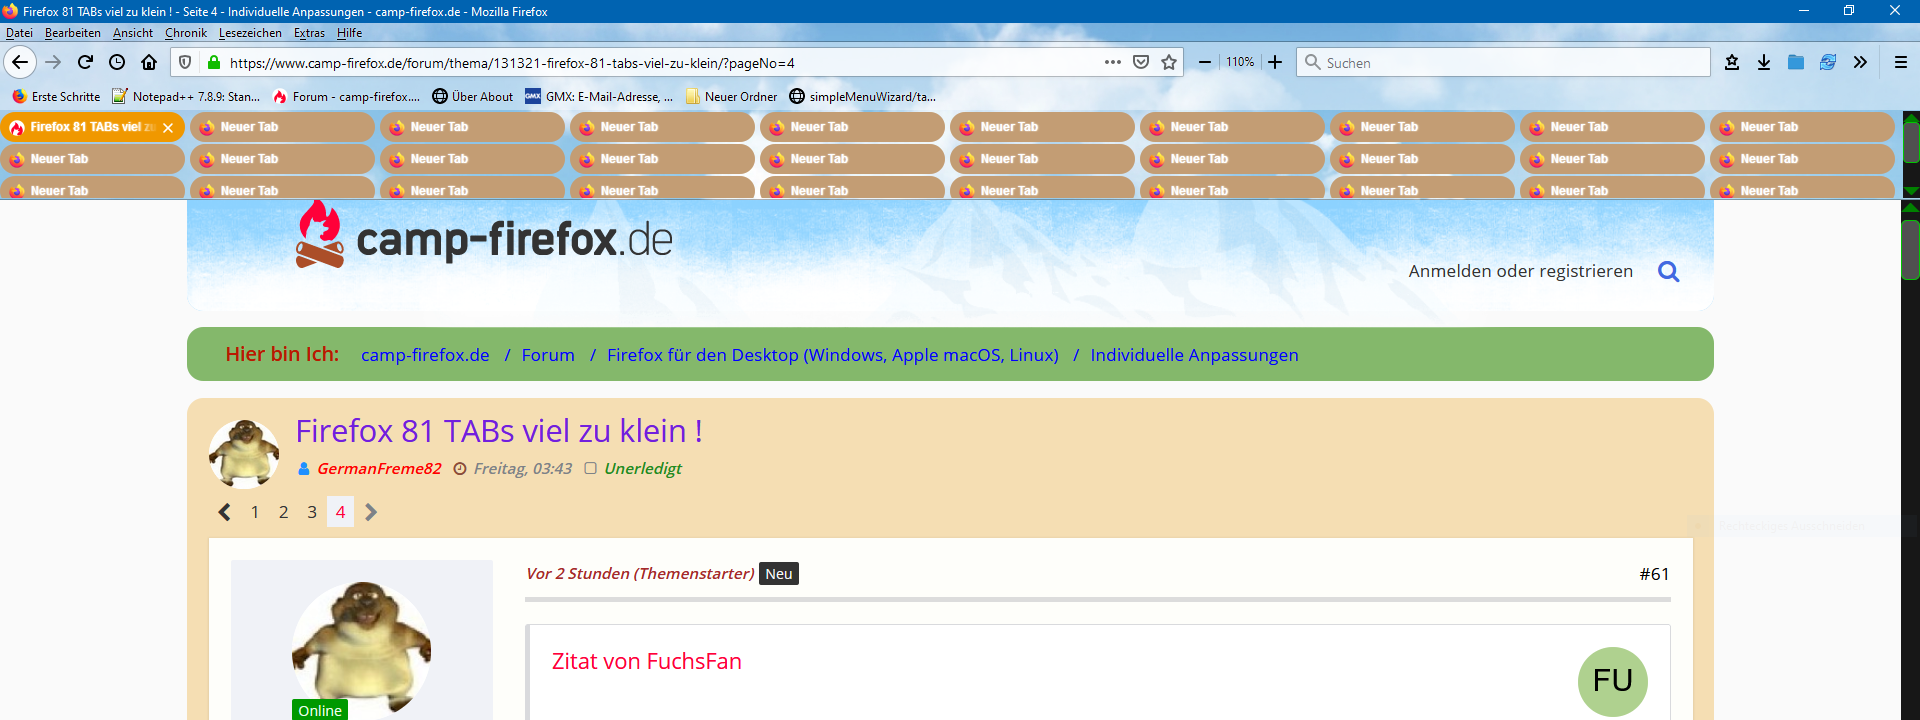Image resolution: width=1920 pixels, height=720 pixels.
Task: Click the next page right arrow
Action: click(371, 512)
